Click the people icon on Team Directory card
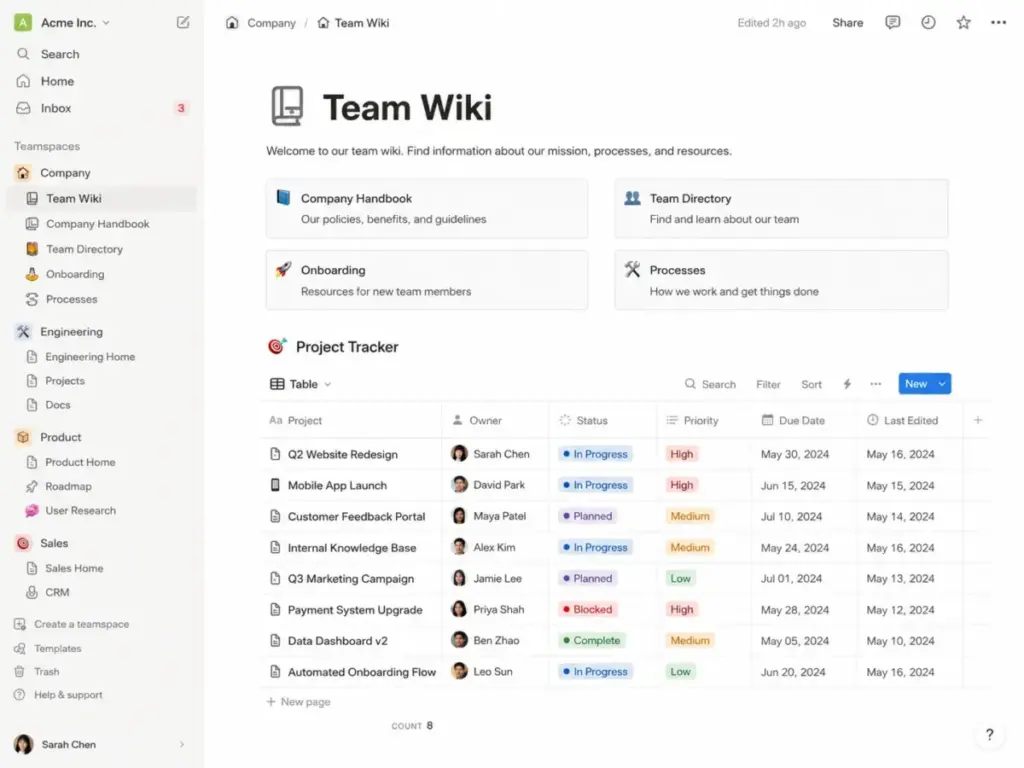The height and width of the screenshot is (768, 1024). (632, 197)
